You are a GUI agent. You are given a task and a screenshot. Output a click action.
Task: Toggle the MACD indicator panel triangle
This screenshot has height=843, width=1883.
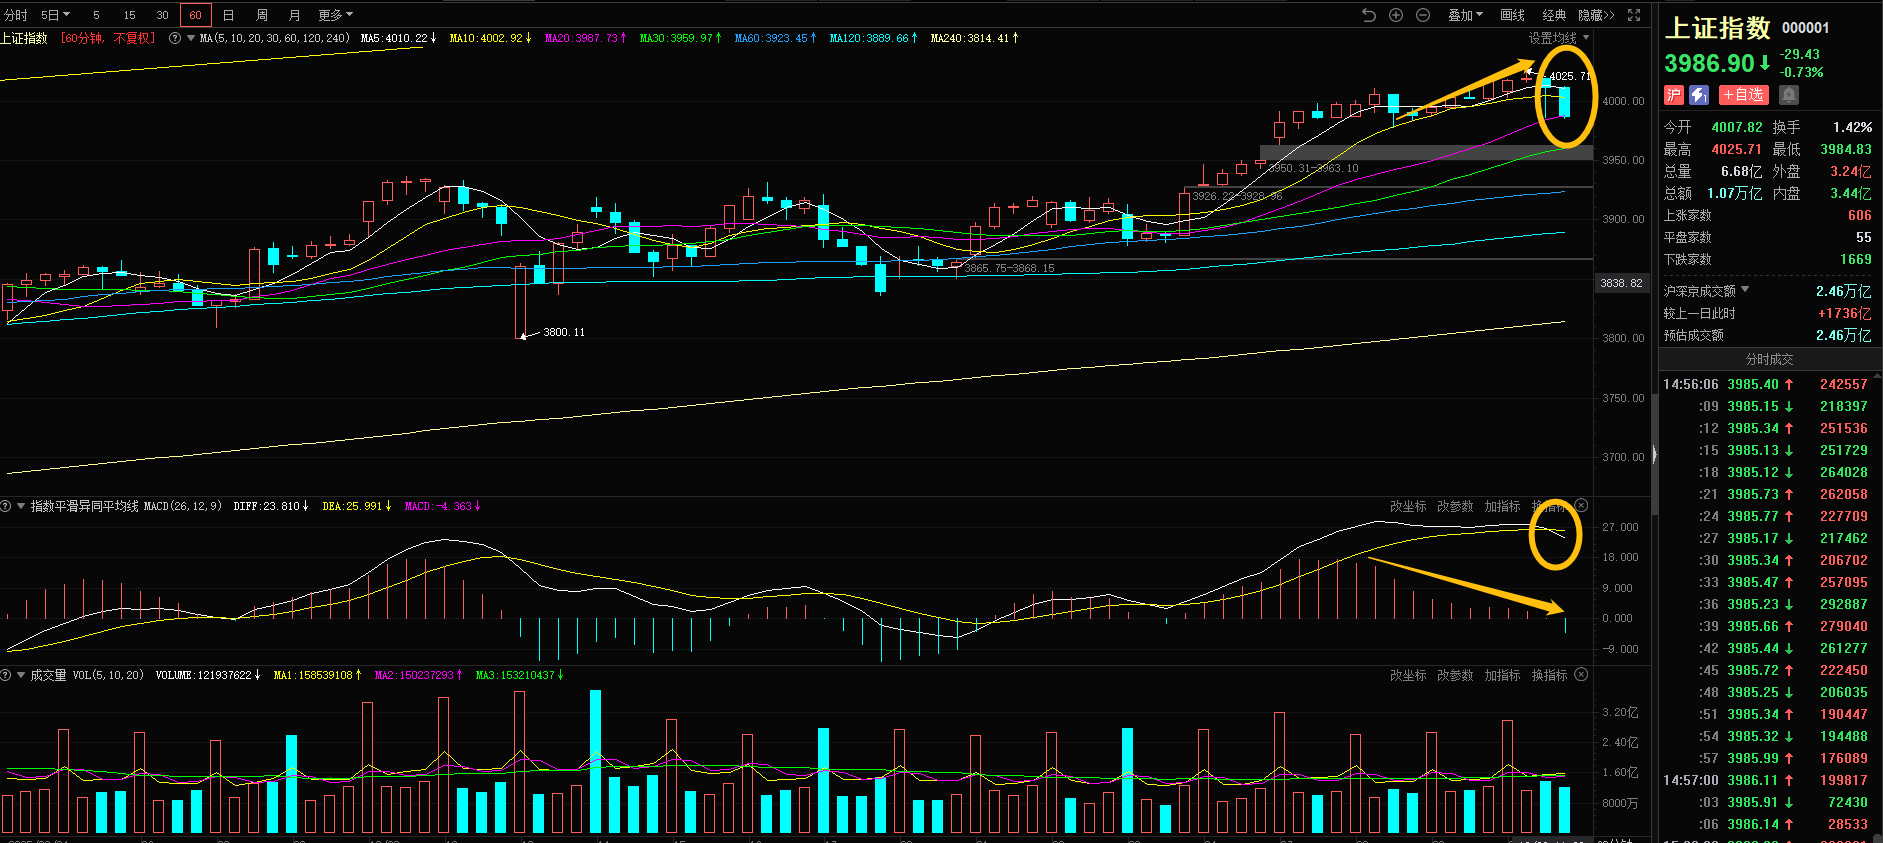(x=20, y=506)
